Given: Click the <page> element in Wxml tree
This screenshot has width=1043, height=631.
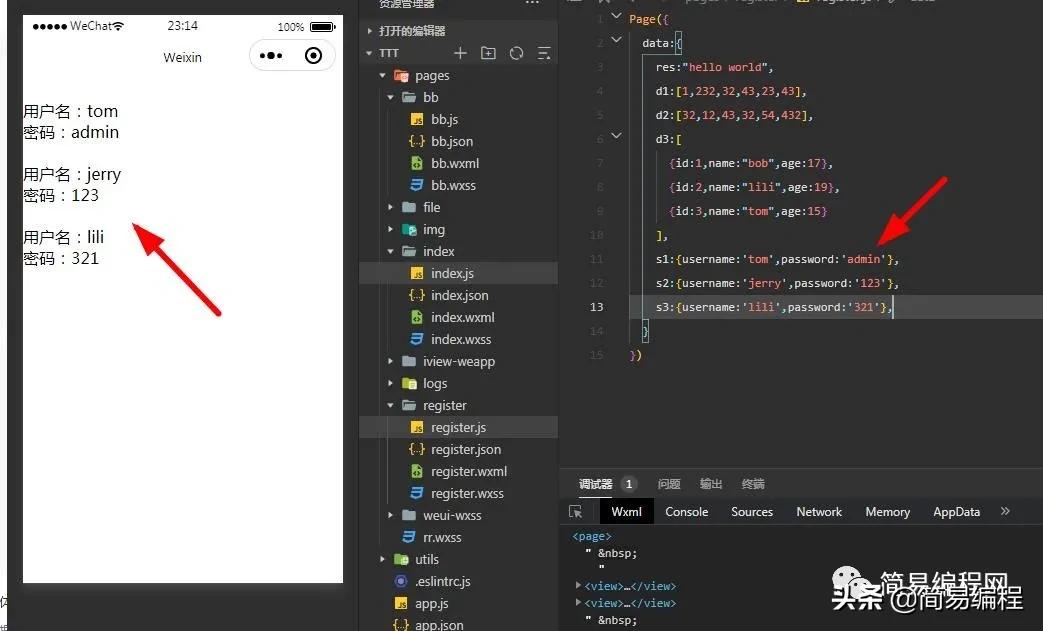Looking at the screenshot, I should tap(591, 536).
